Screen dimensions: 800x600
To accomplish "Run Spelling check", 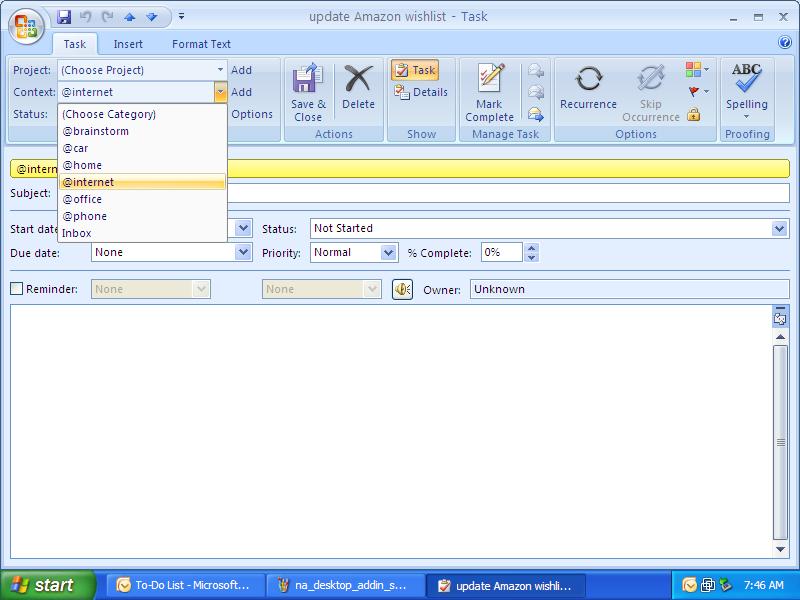I will [x=746, y=86].
